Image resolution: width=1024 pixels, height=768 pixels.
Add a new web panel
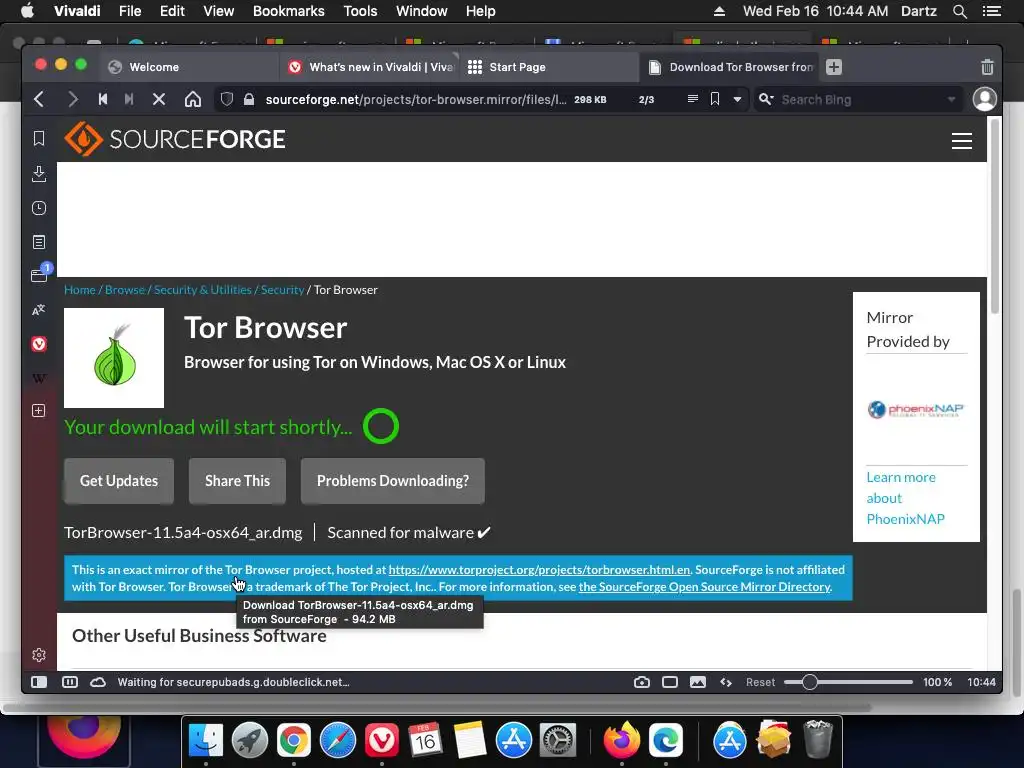39,410
